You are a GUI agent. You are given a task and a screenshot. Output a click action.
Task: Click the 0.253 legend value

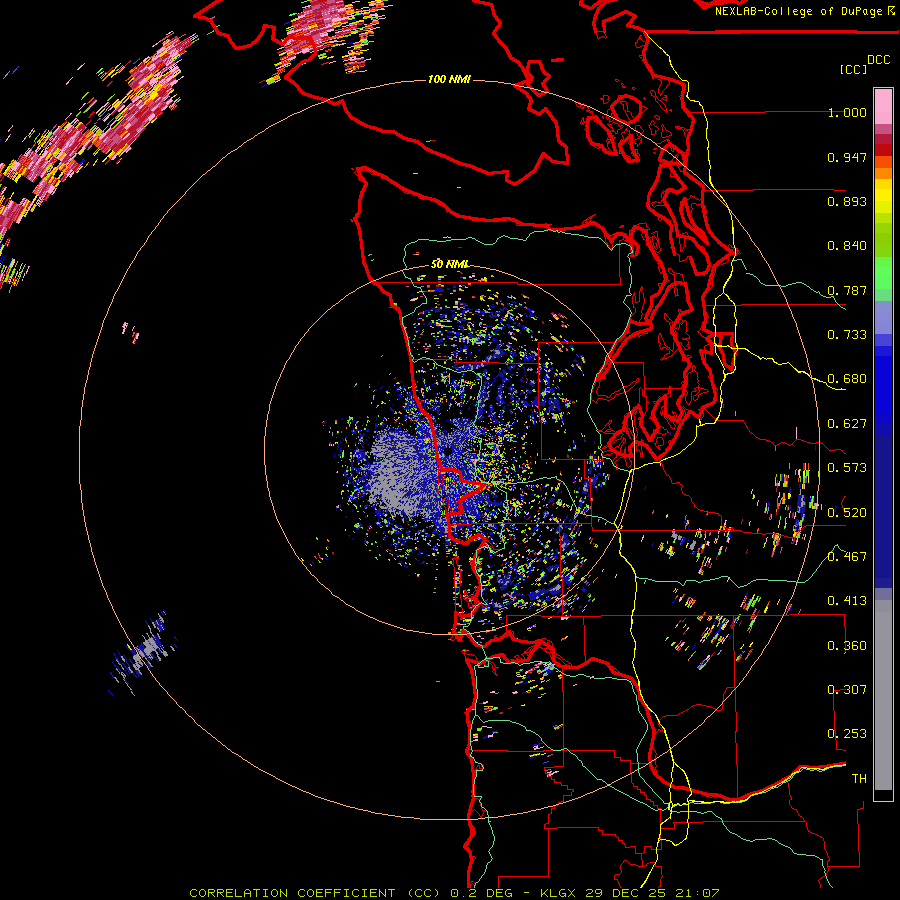[847, 734]
